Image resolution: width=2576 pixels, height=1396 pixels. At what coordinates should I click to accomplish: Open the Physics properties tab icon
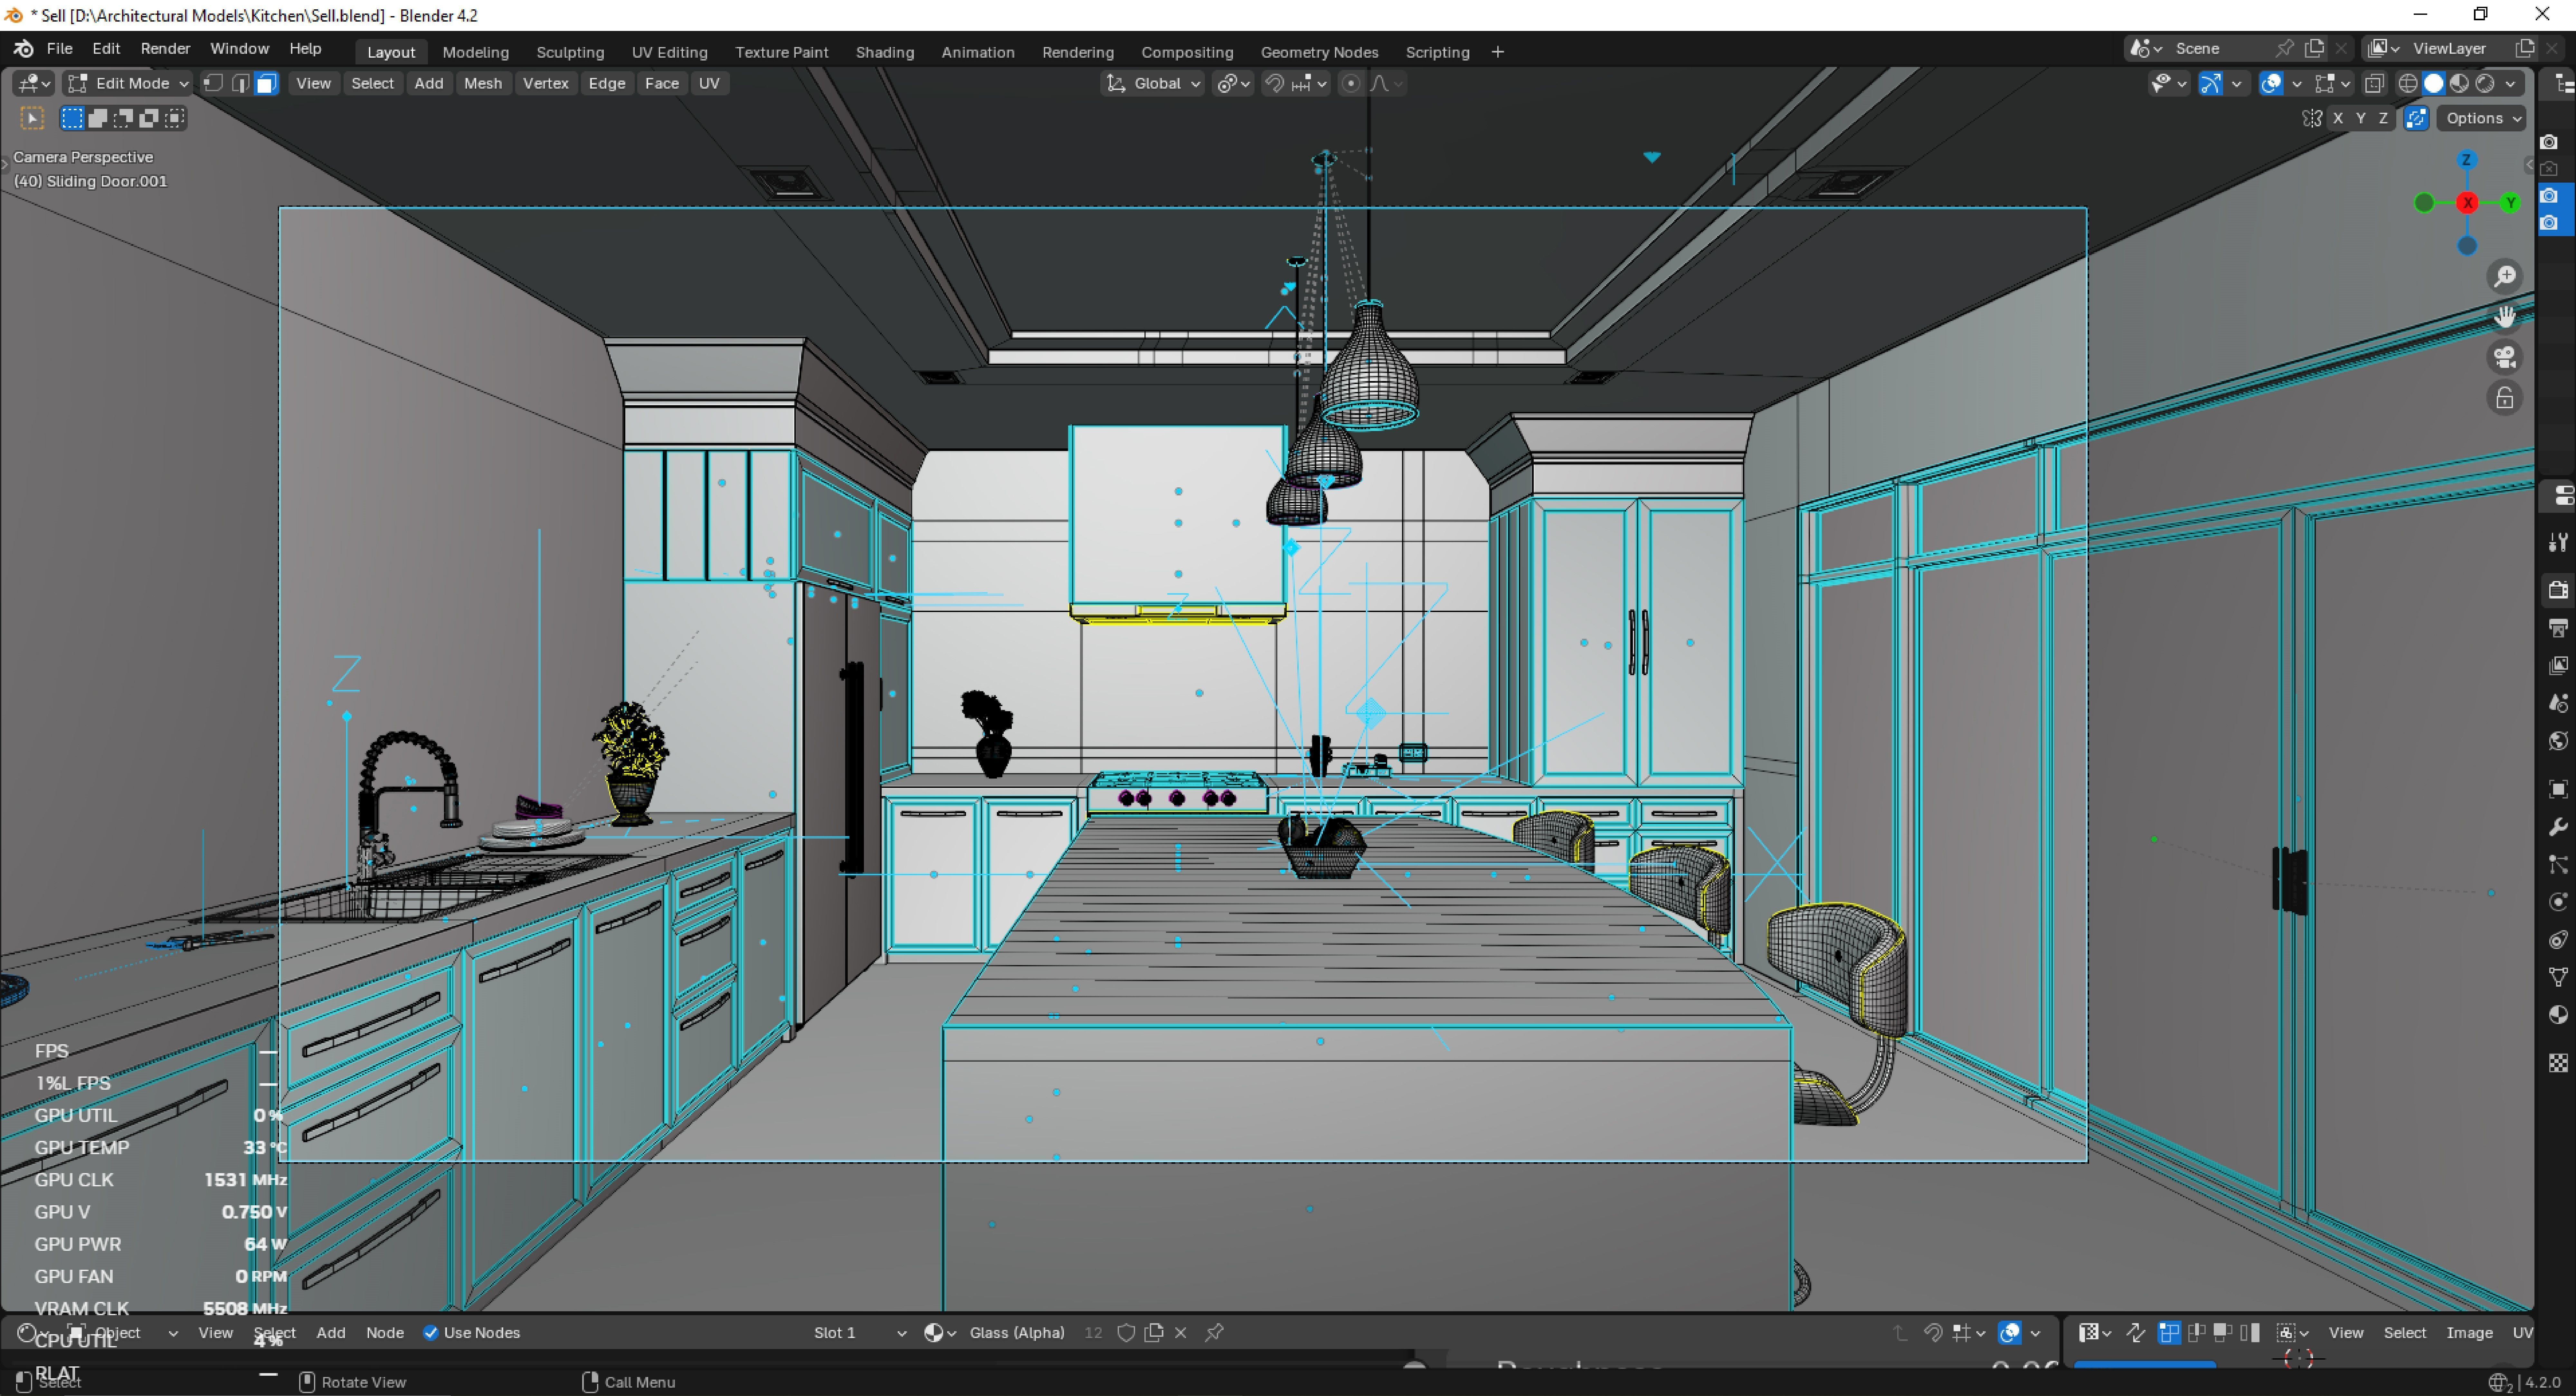pyautogui.click(x=2558, y=902)
